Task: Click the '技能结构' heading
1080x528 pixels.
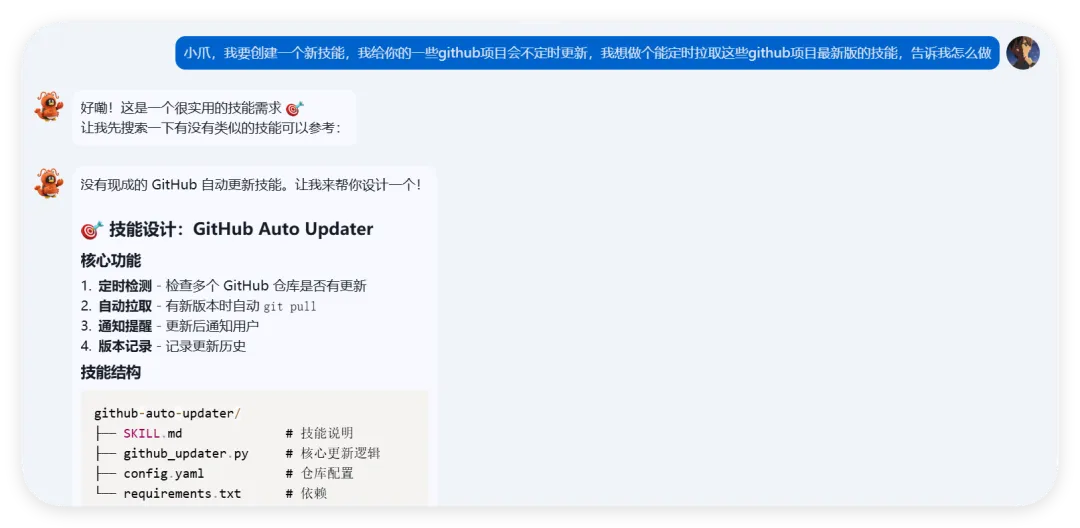Action: tap(110, 372)
